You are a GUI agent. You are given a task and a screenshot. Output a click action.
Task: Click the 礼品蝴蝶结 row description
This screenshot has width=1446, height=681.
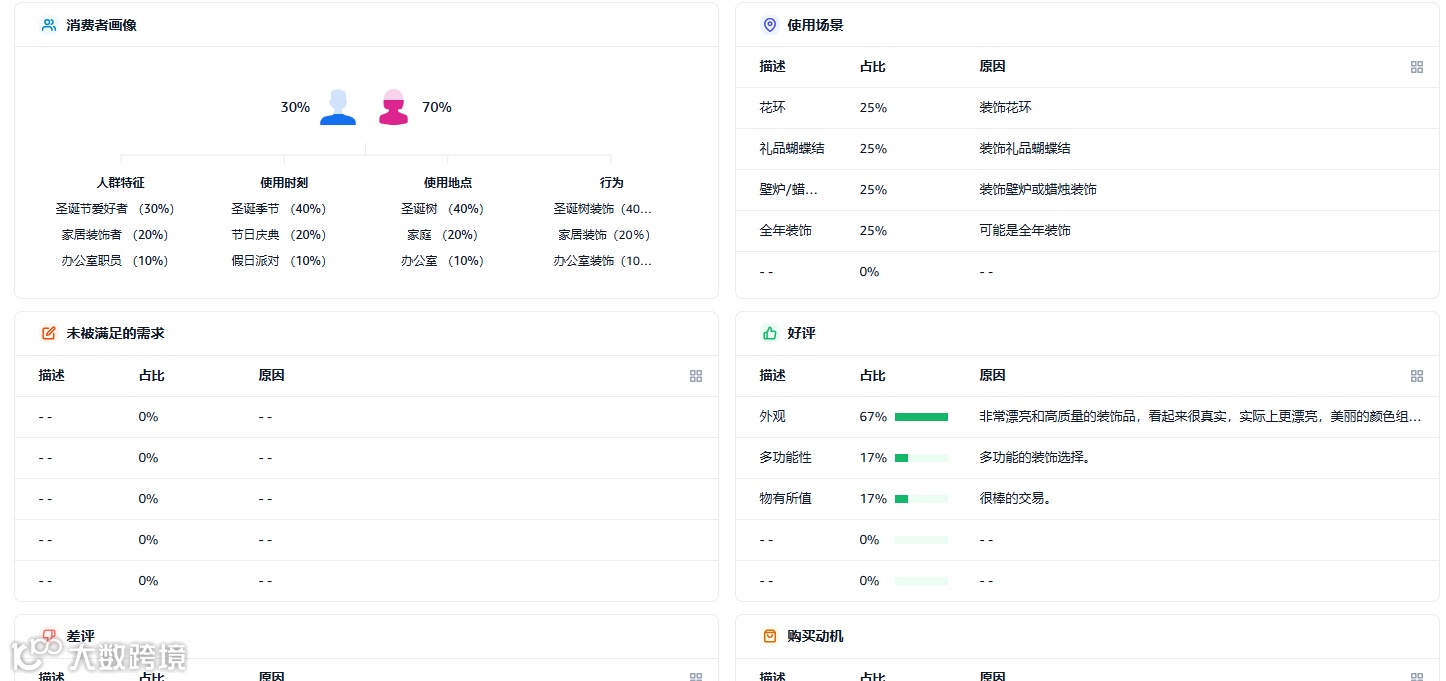793,148
